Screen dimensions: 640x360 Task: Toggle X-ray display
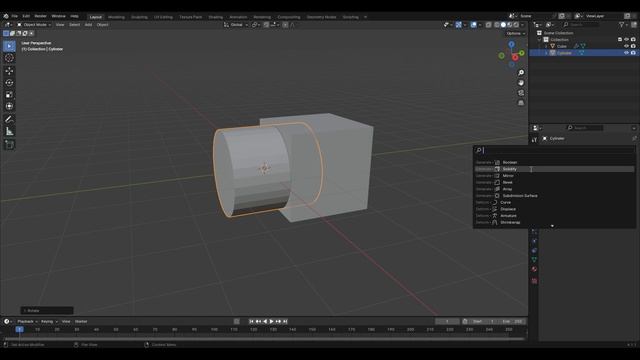(x=488, y=25)
